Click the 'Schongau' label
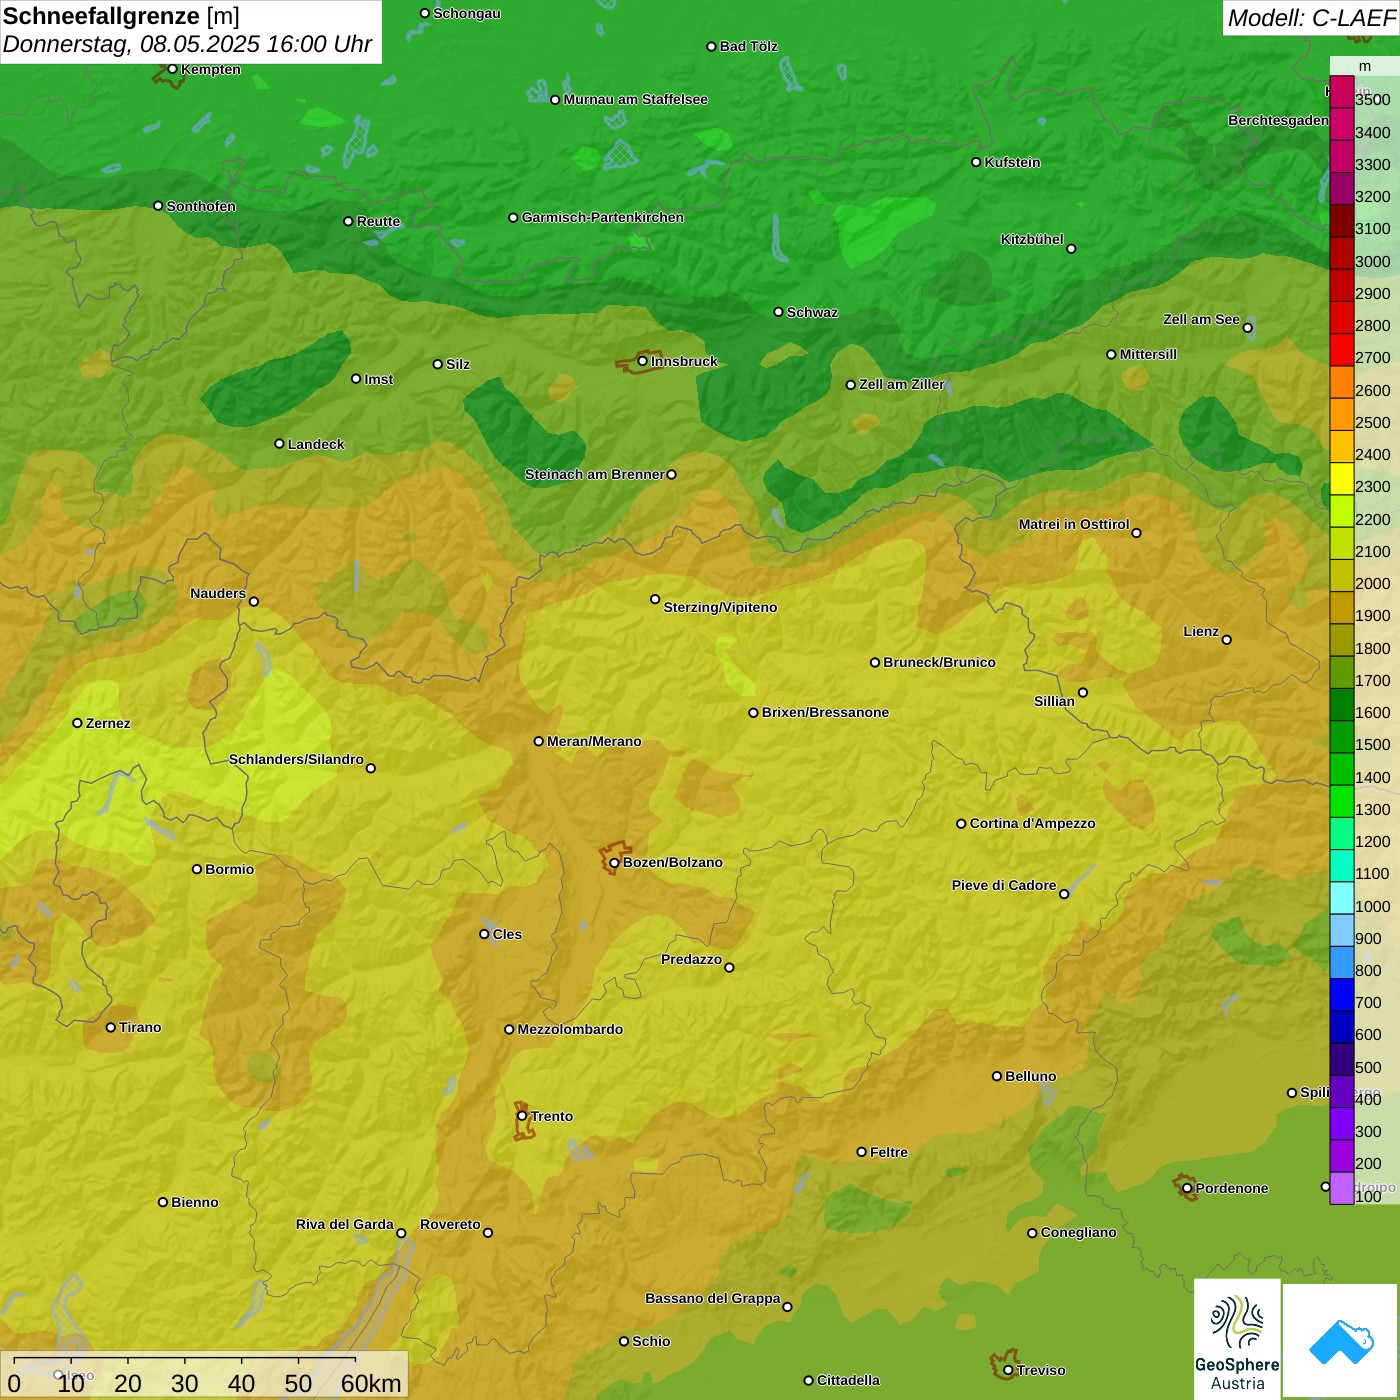The image size is (1400, 1400). point(466,13)
